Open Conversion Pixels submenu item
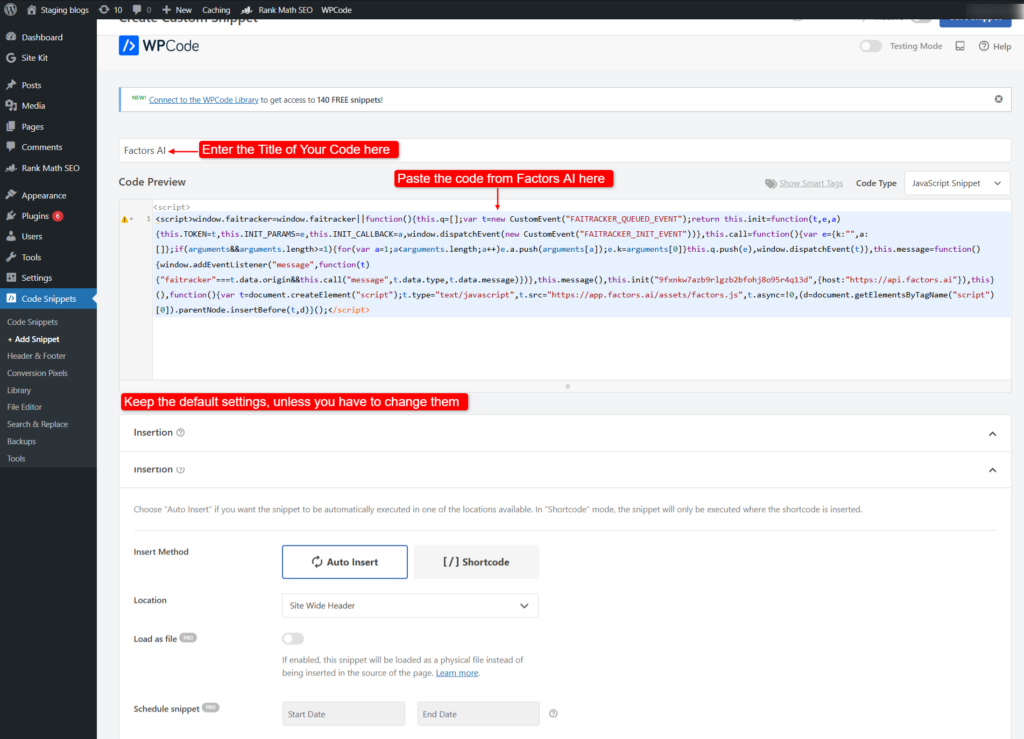1024x739 pixels. point(37,373)
